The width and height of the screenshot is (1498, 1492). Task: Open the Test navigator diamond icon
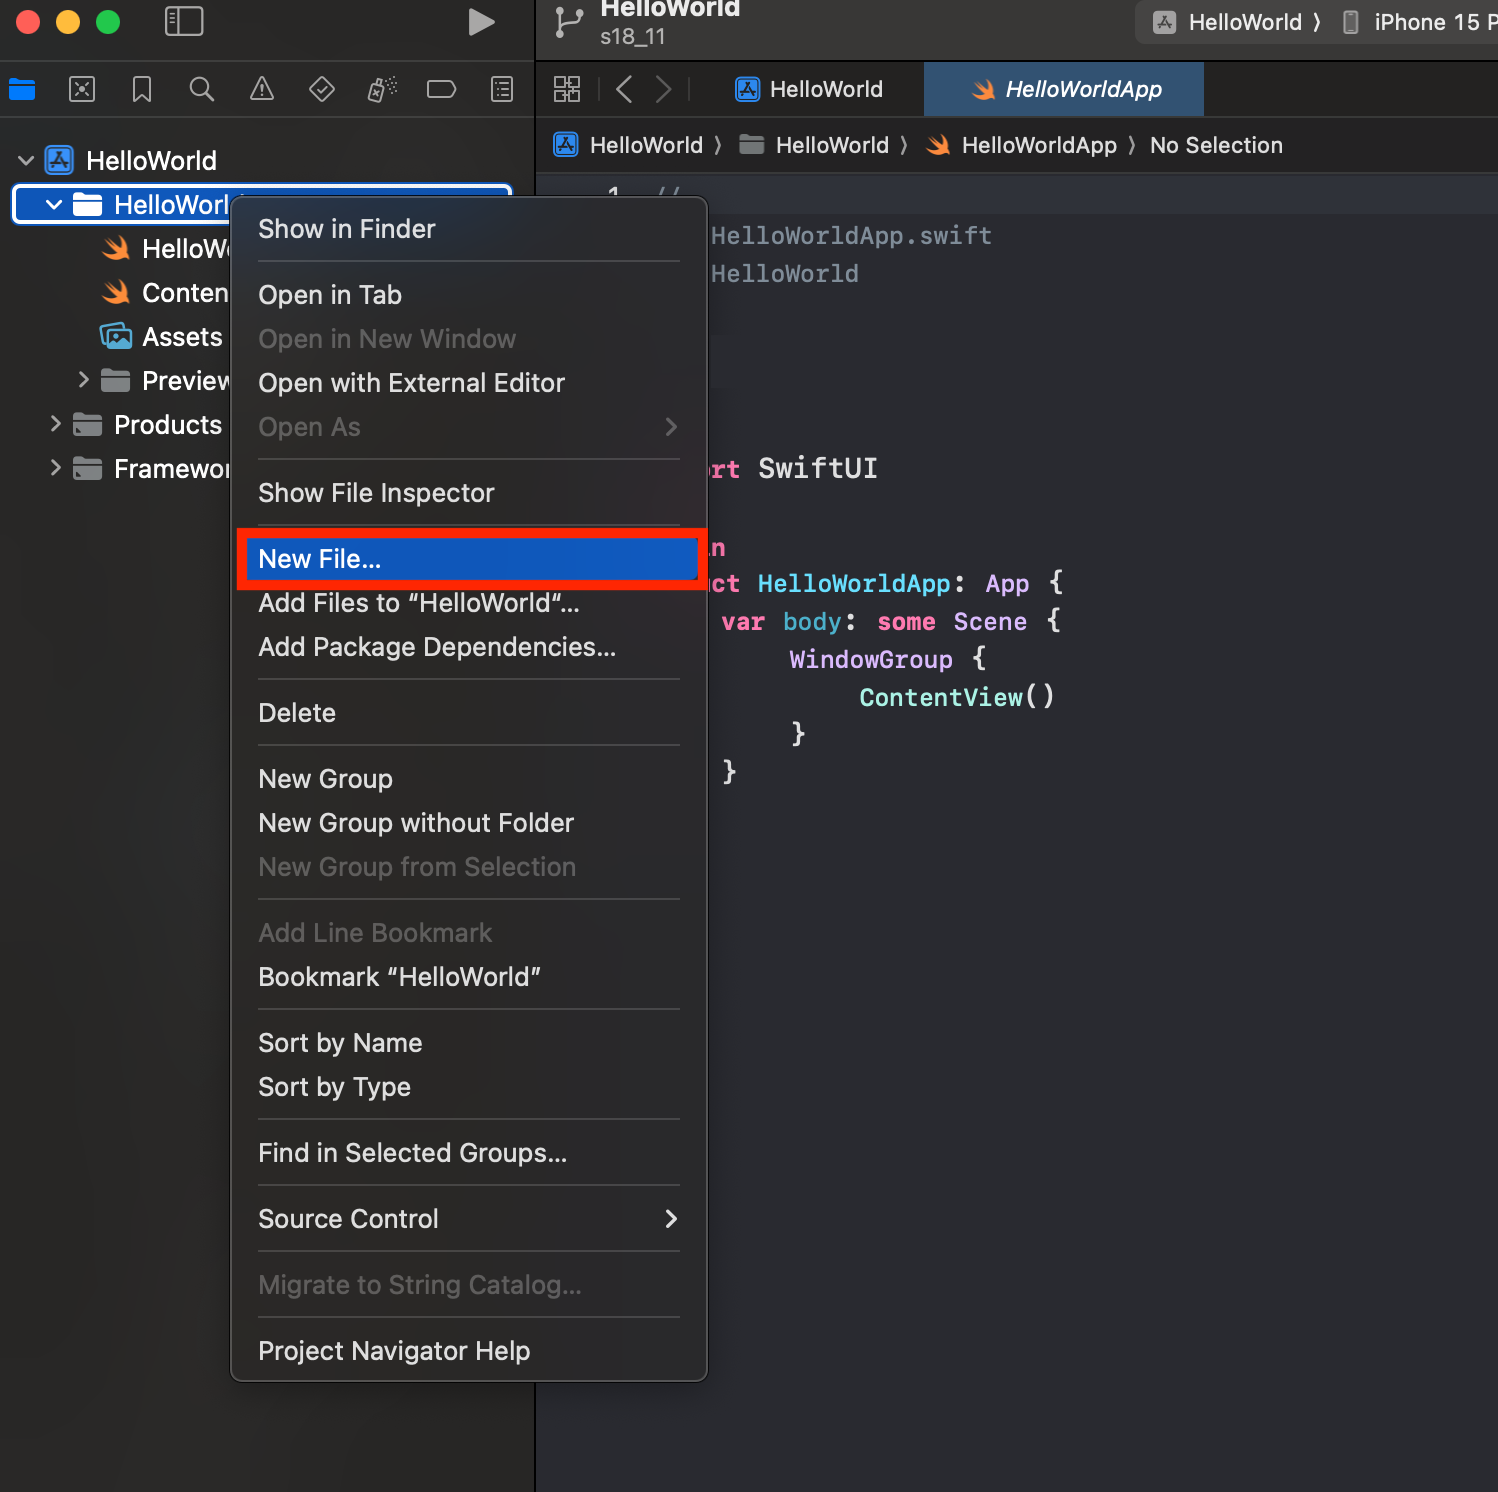322,90
